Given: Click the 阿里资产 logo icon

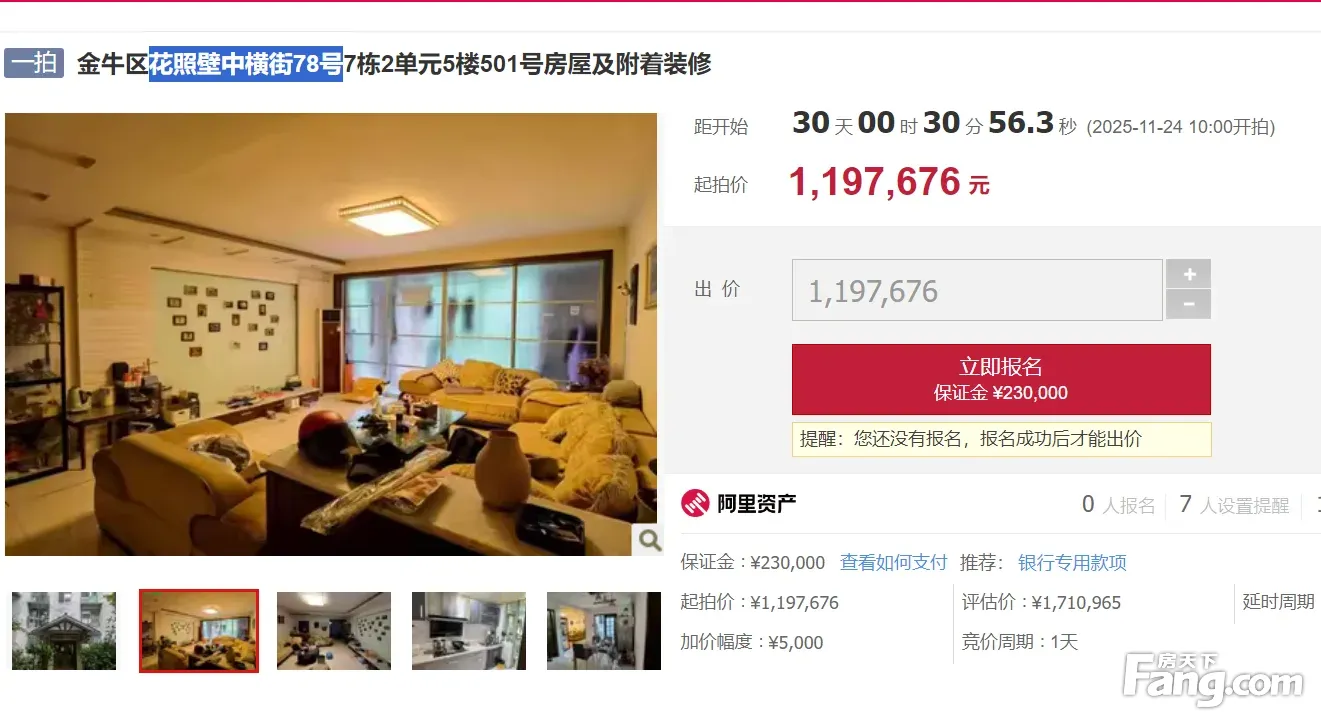Looking at the screenshot, I should (695, 503).
